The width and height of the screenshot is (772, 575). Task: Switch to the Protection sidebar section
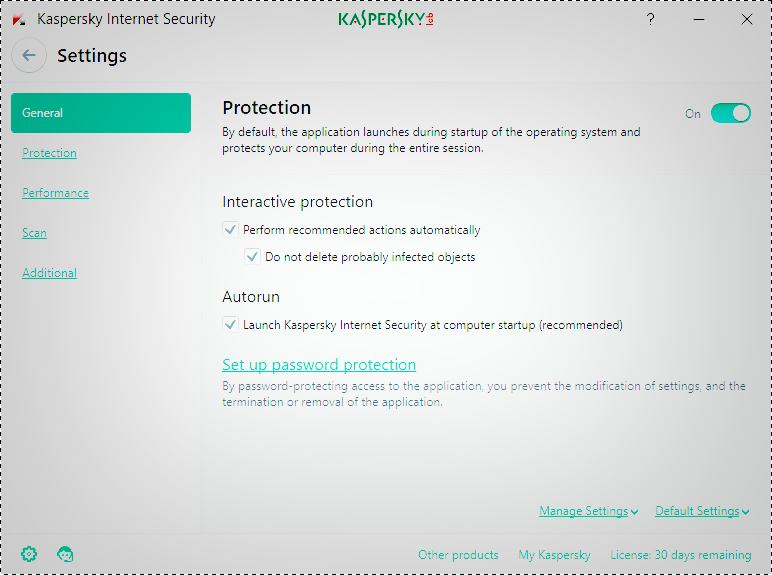(x=49, y=153)
